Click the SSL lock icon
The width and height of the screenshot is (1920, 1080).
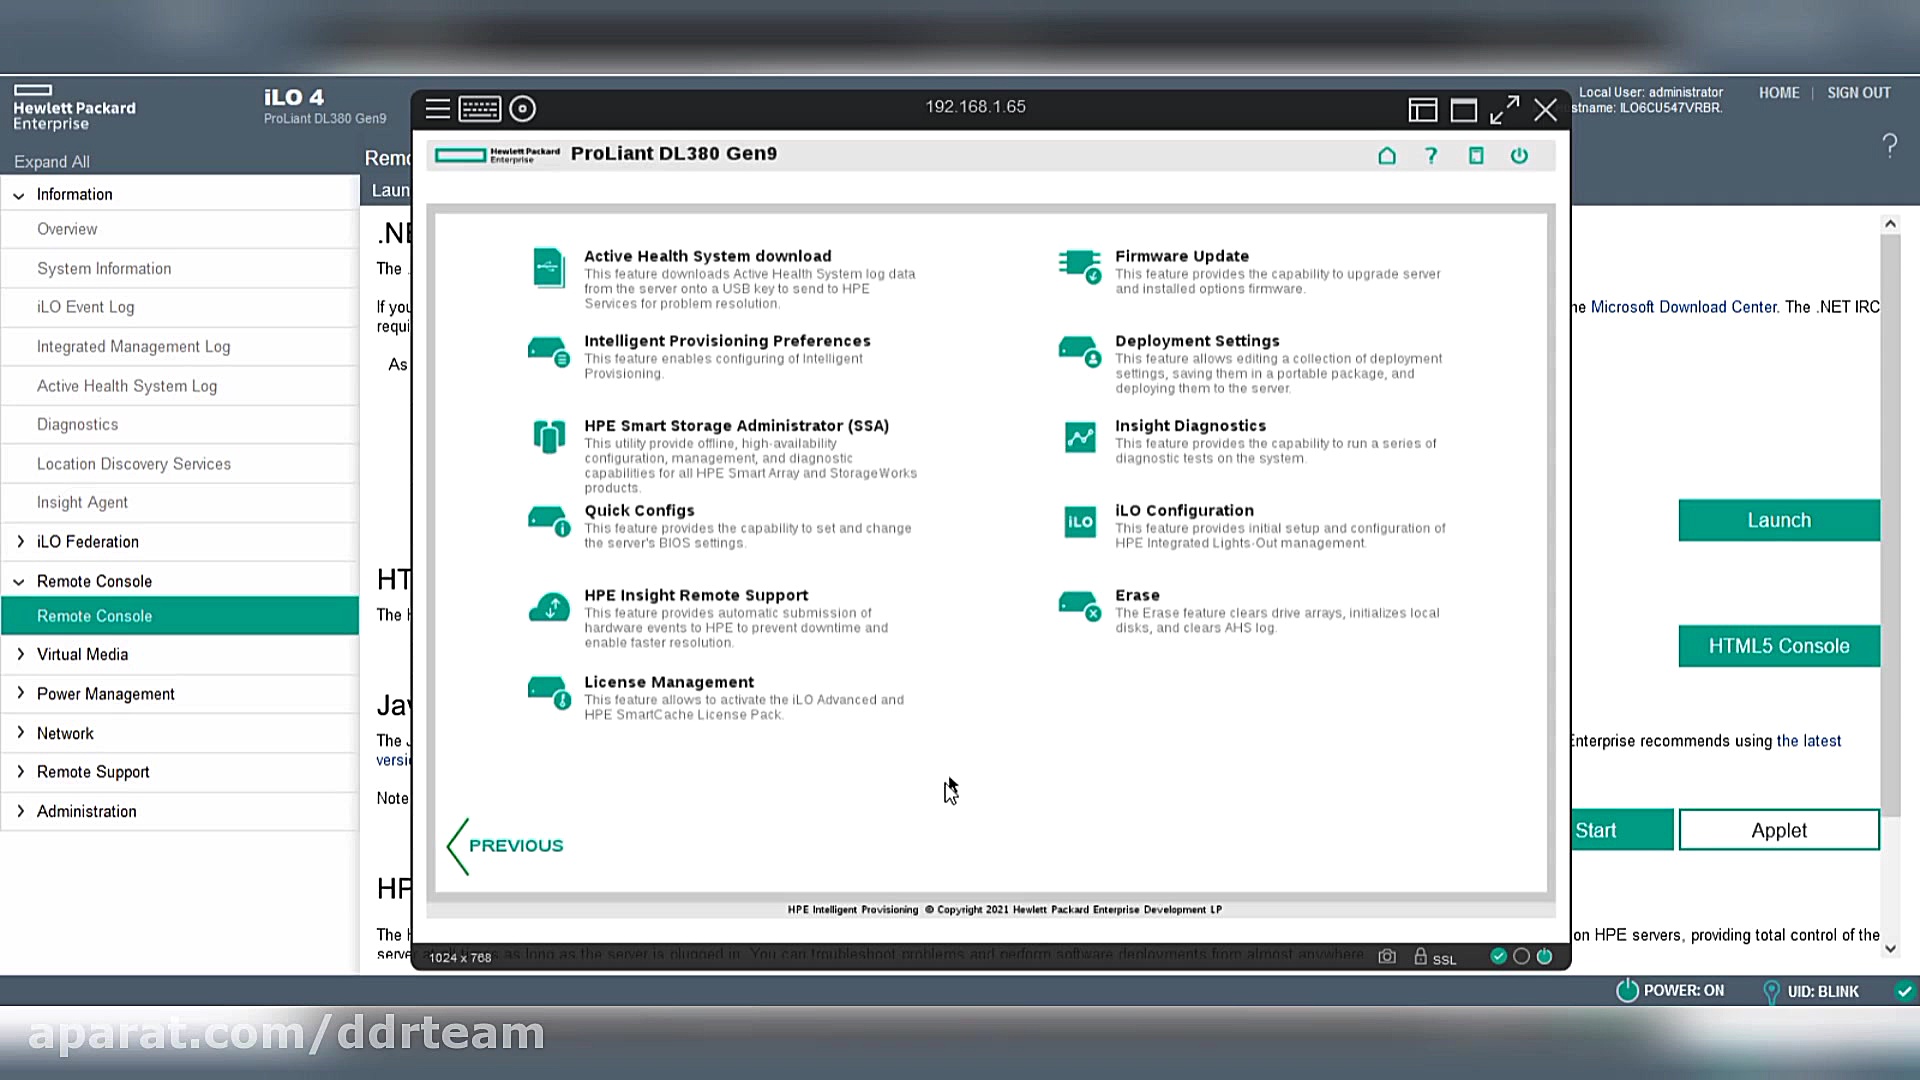tap(1420, 957)
